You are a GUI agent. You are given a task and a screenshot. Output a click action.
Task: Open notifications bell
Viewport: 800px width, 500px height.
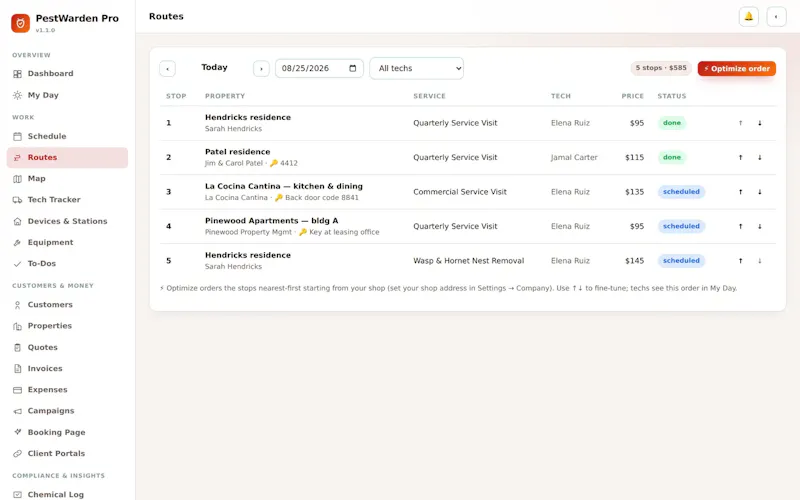click(748, 17)
